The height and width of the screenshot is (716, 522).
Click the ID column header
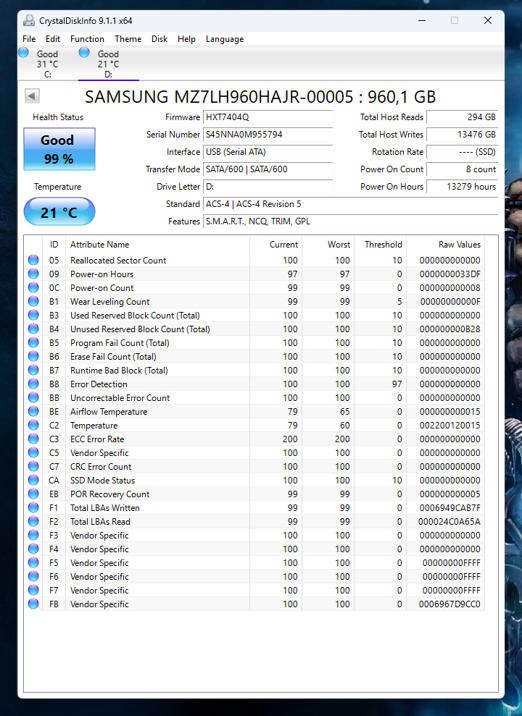(x=54, y=244)
